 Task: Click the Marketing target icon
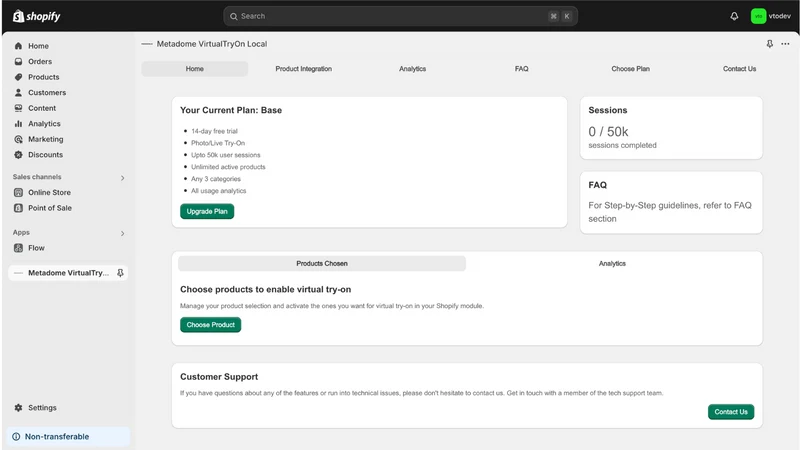[x=18, y=139]
